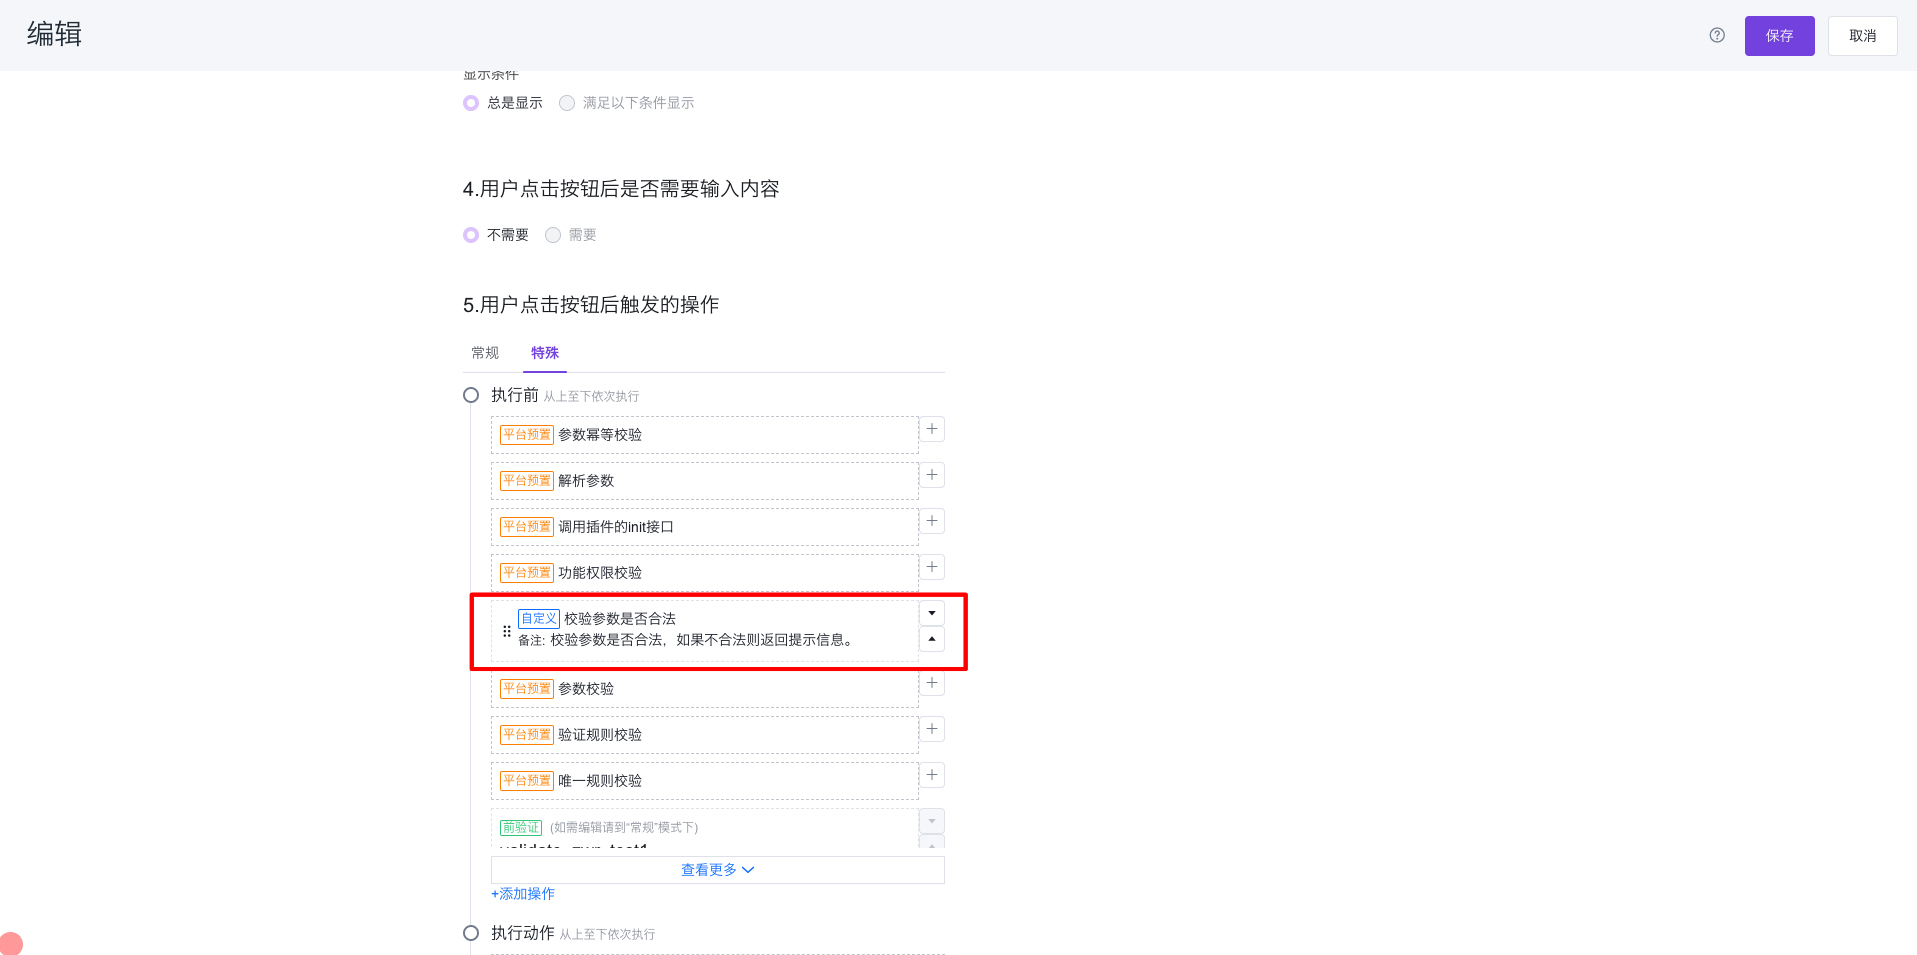Click the 保存 button
The image size is (1917, 955).
(1779, 35)
